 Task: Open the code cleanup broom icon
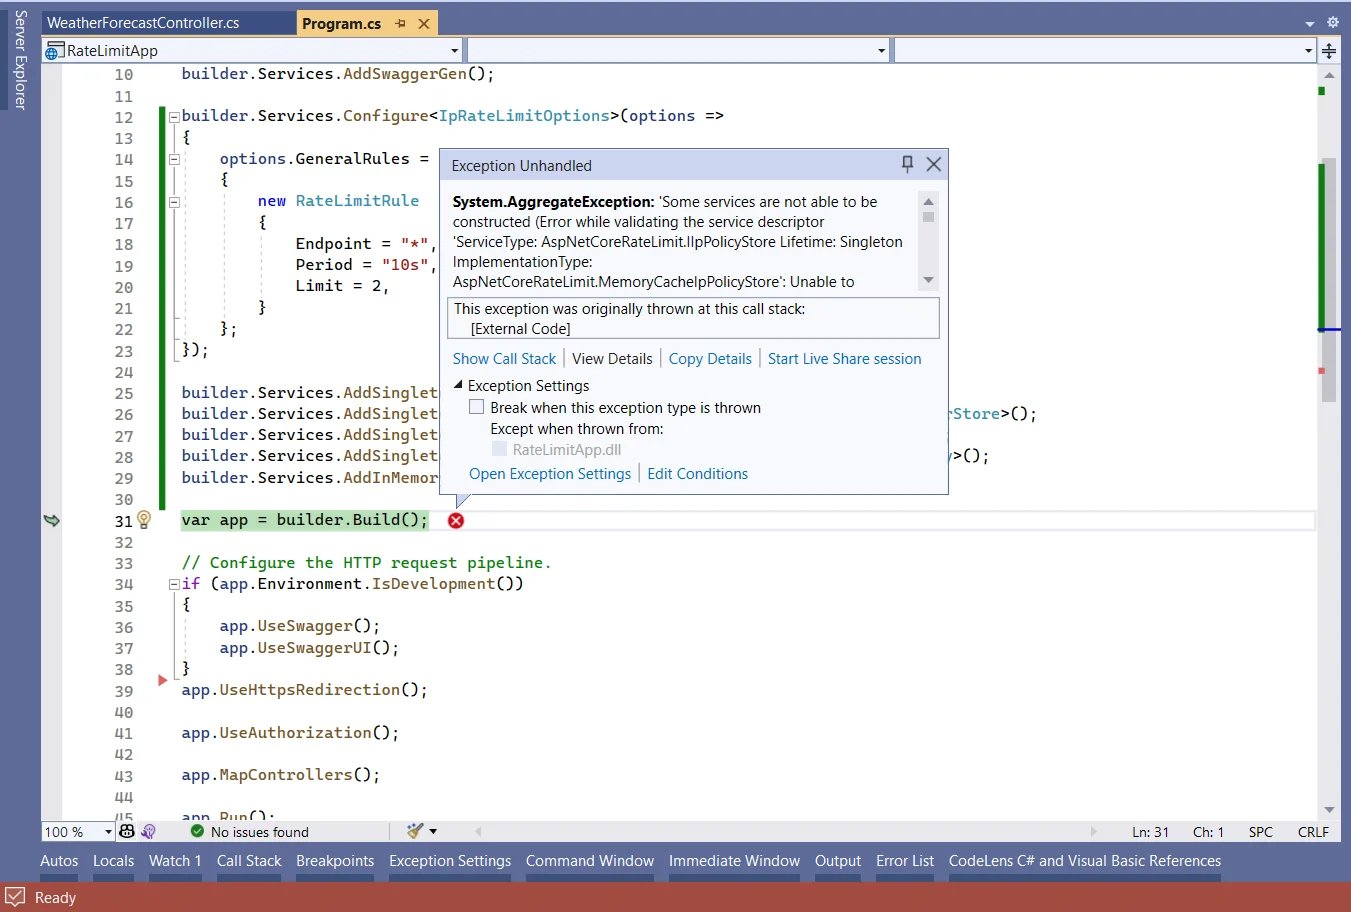pyautogui.click(x=415, y=831)
